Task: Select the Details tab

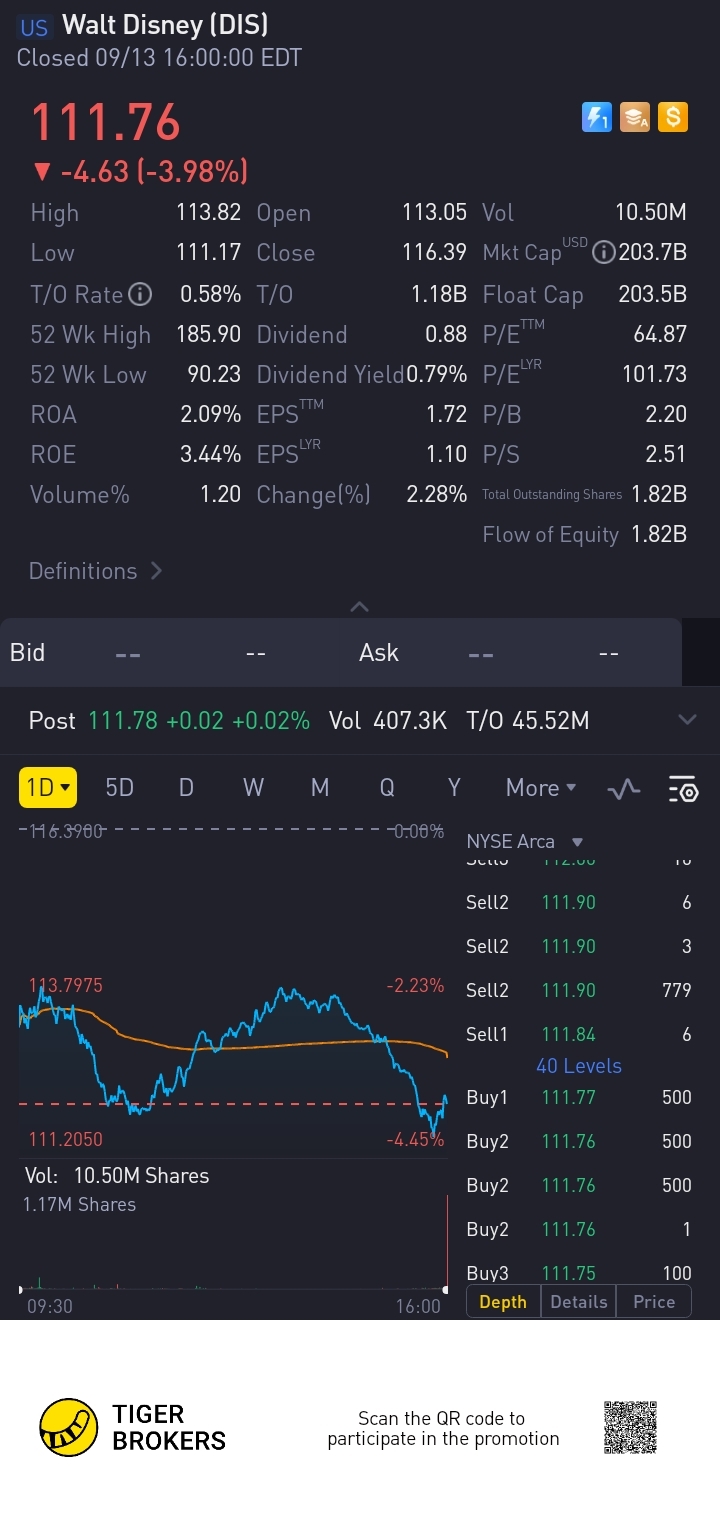Action: (x=578, y=1302)
